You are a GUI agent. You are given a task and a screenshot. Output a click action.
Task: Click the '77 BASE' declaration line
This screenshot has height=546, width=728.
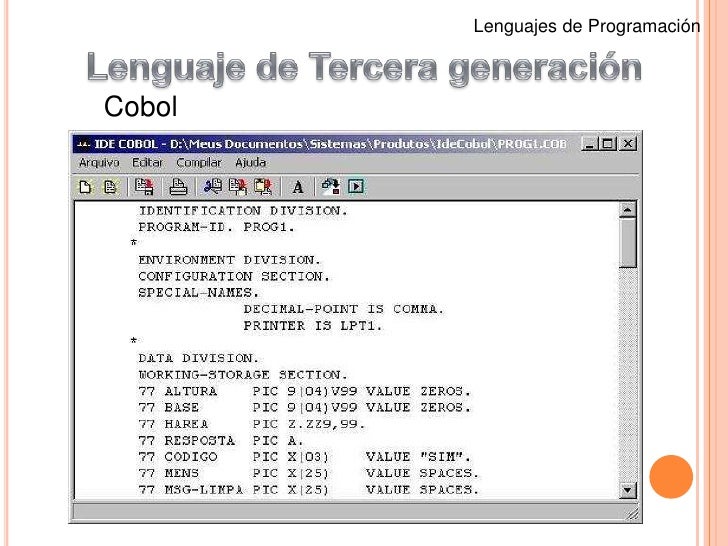(305, 408)
